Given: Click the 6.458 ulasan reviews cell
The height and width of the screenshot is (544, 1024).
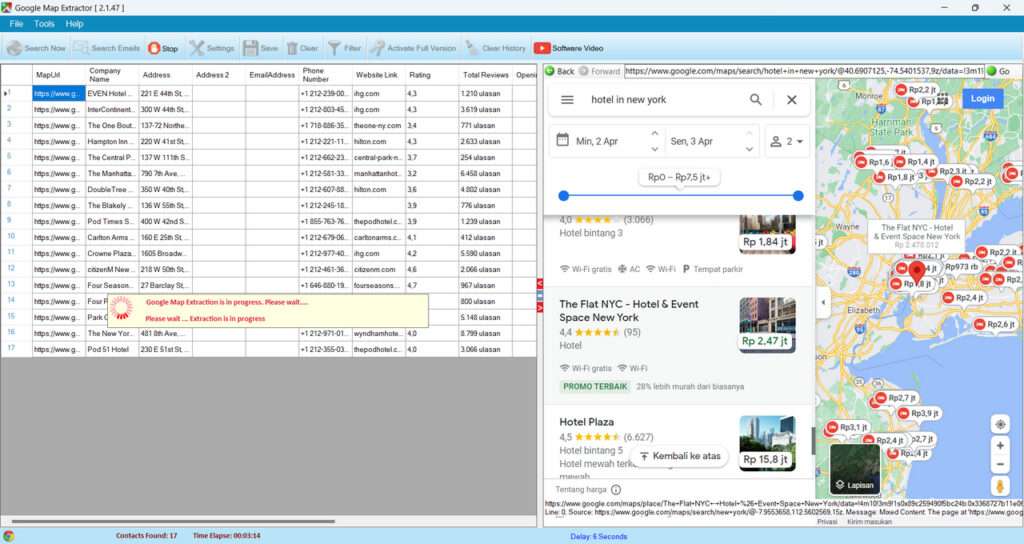Looking at the screenshot, I should pyautogui.click(x=485, y=174).
